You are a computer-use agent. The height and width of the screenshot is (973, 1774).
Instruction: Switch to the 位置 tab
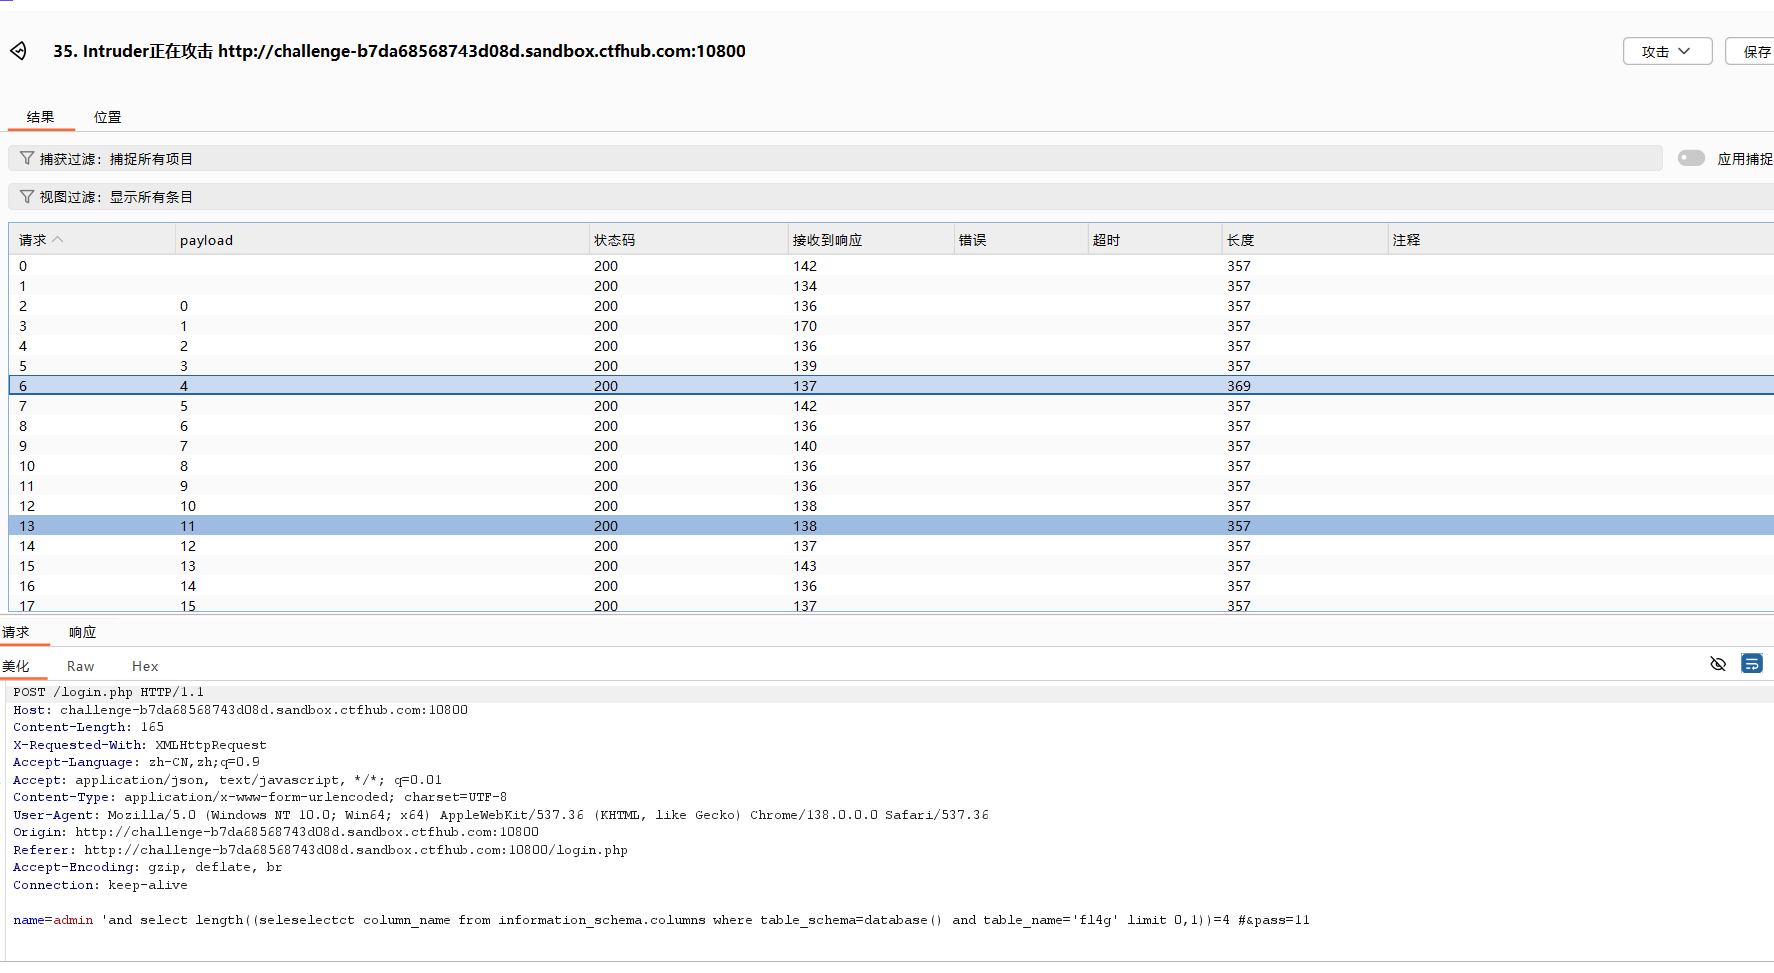coord(107,116)
